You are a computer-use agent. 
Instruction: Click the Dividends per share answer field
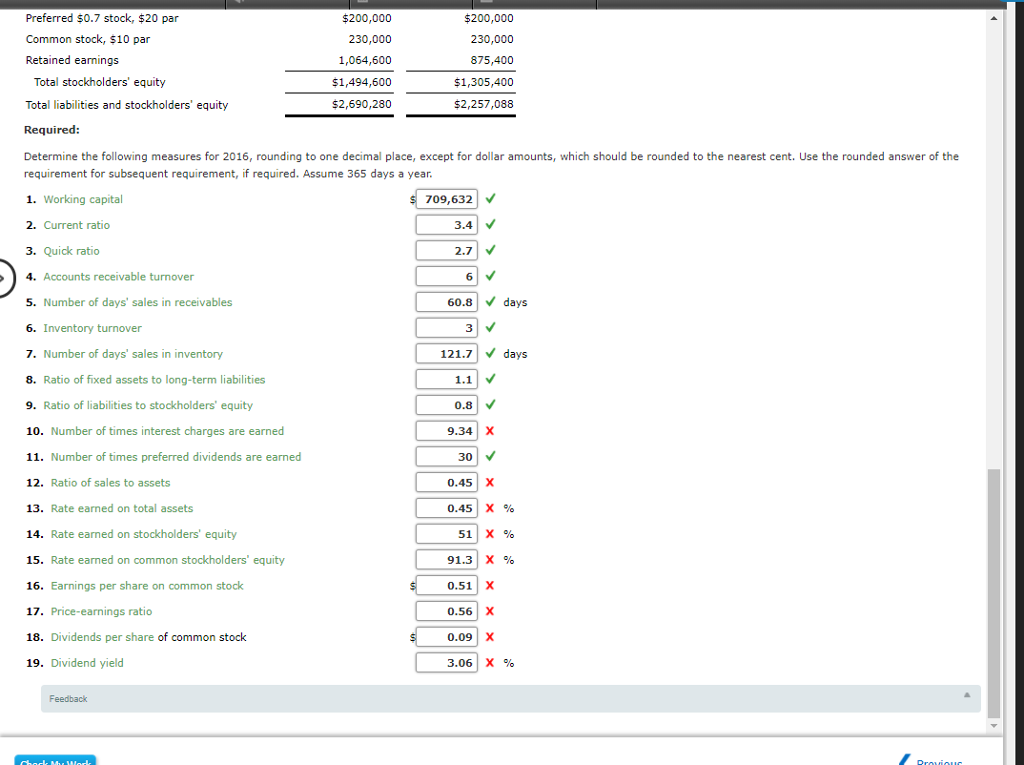pos(446,636)
